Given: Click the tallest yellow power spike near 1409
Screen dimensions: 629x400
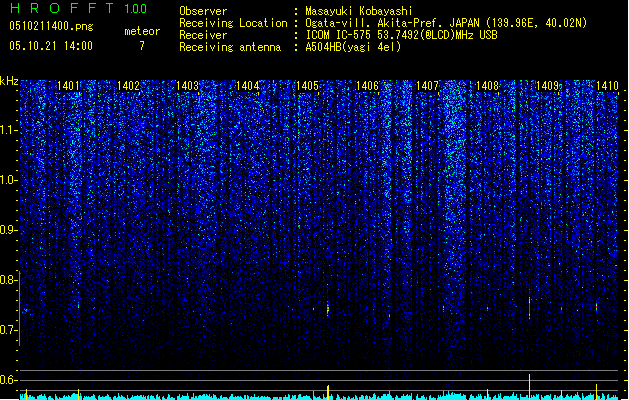Looking at the screenshot, I should point(530,387).
